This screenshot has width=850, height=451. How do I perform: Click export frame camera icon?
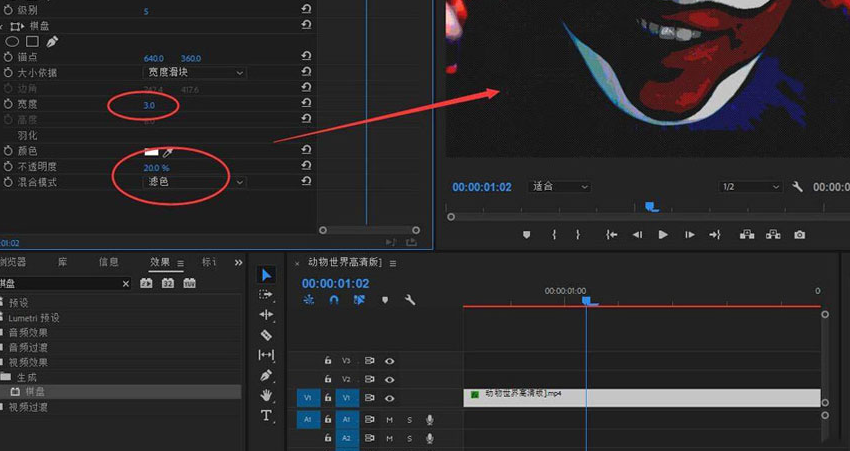(x=800, y=235)
